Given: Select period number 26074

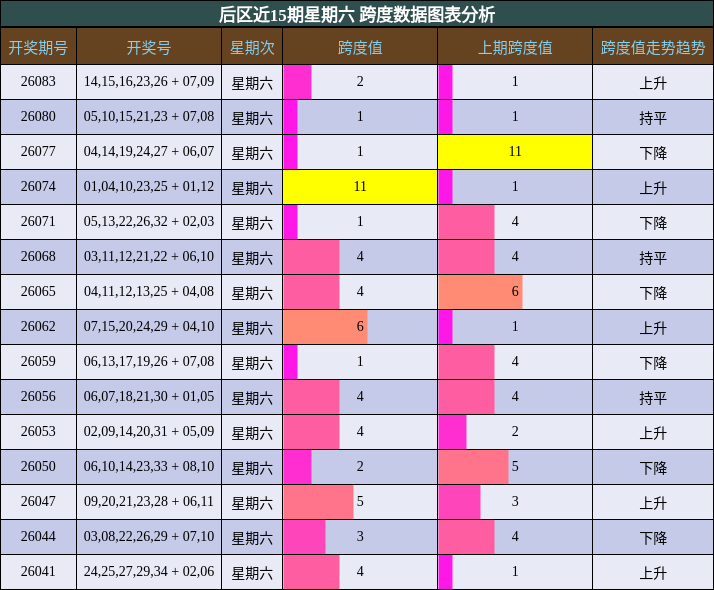Looking at the screenshot, I should 38,187.
